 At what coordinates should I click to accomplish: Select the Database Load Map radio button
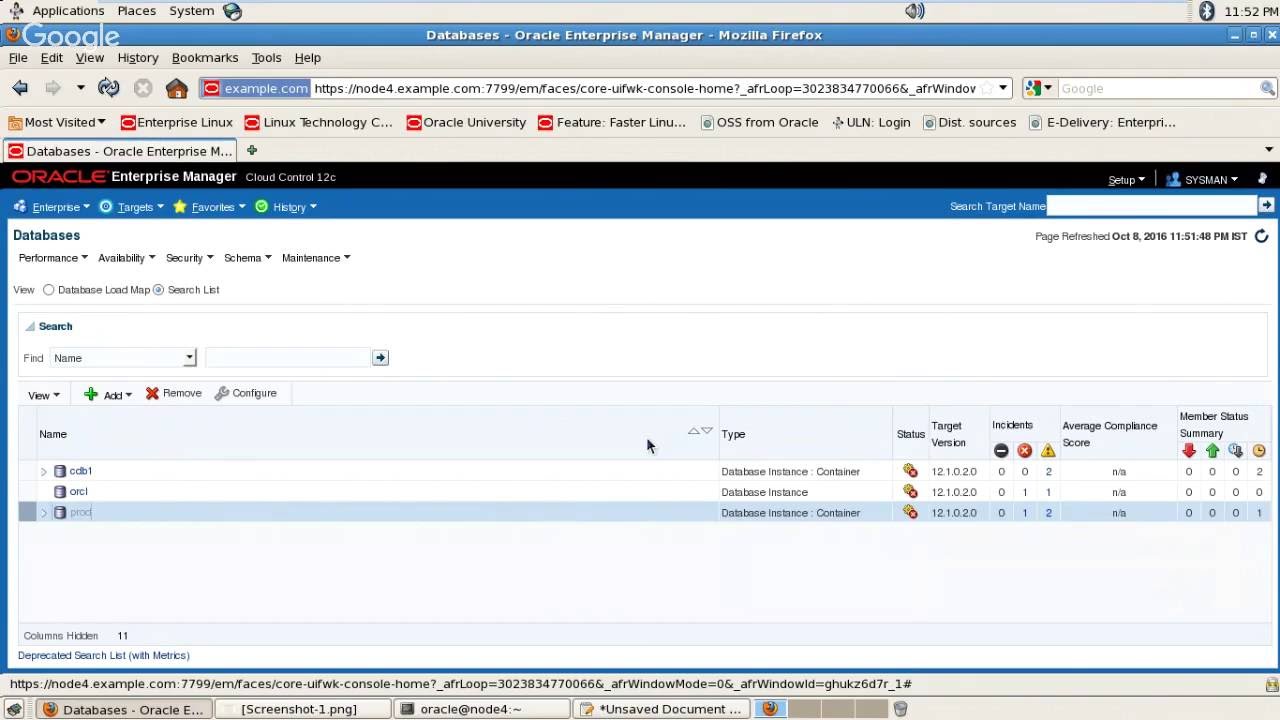(48, 290)
